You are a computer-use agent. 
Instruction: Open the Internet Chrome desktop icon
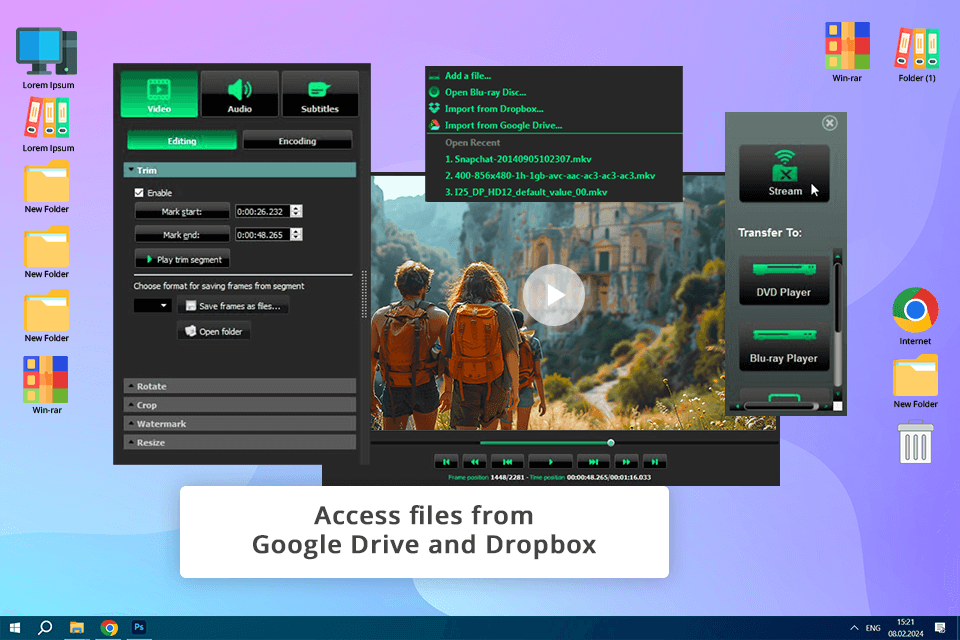coord(915,316)
